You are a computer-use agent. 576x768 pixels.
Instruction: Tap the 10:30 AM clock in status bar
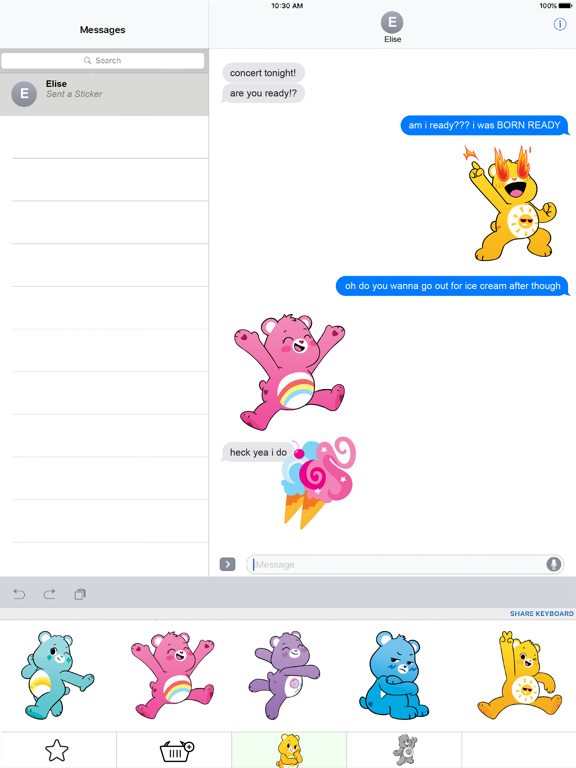[287, 6]
